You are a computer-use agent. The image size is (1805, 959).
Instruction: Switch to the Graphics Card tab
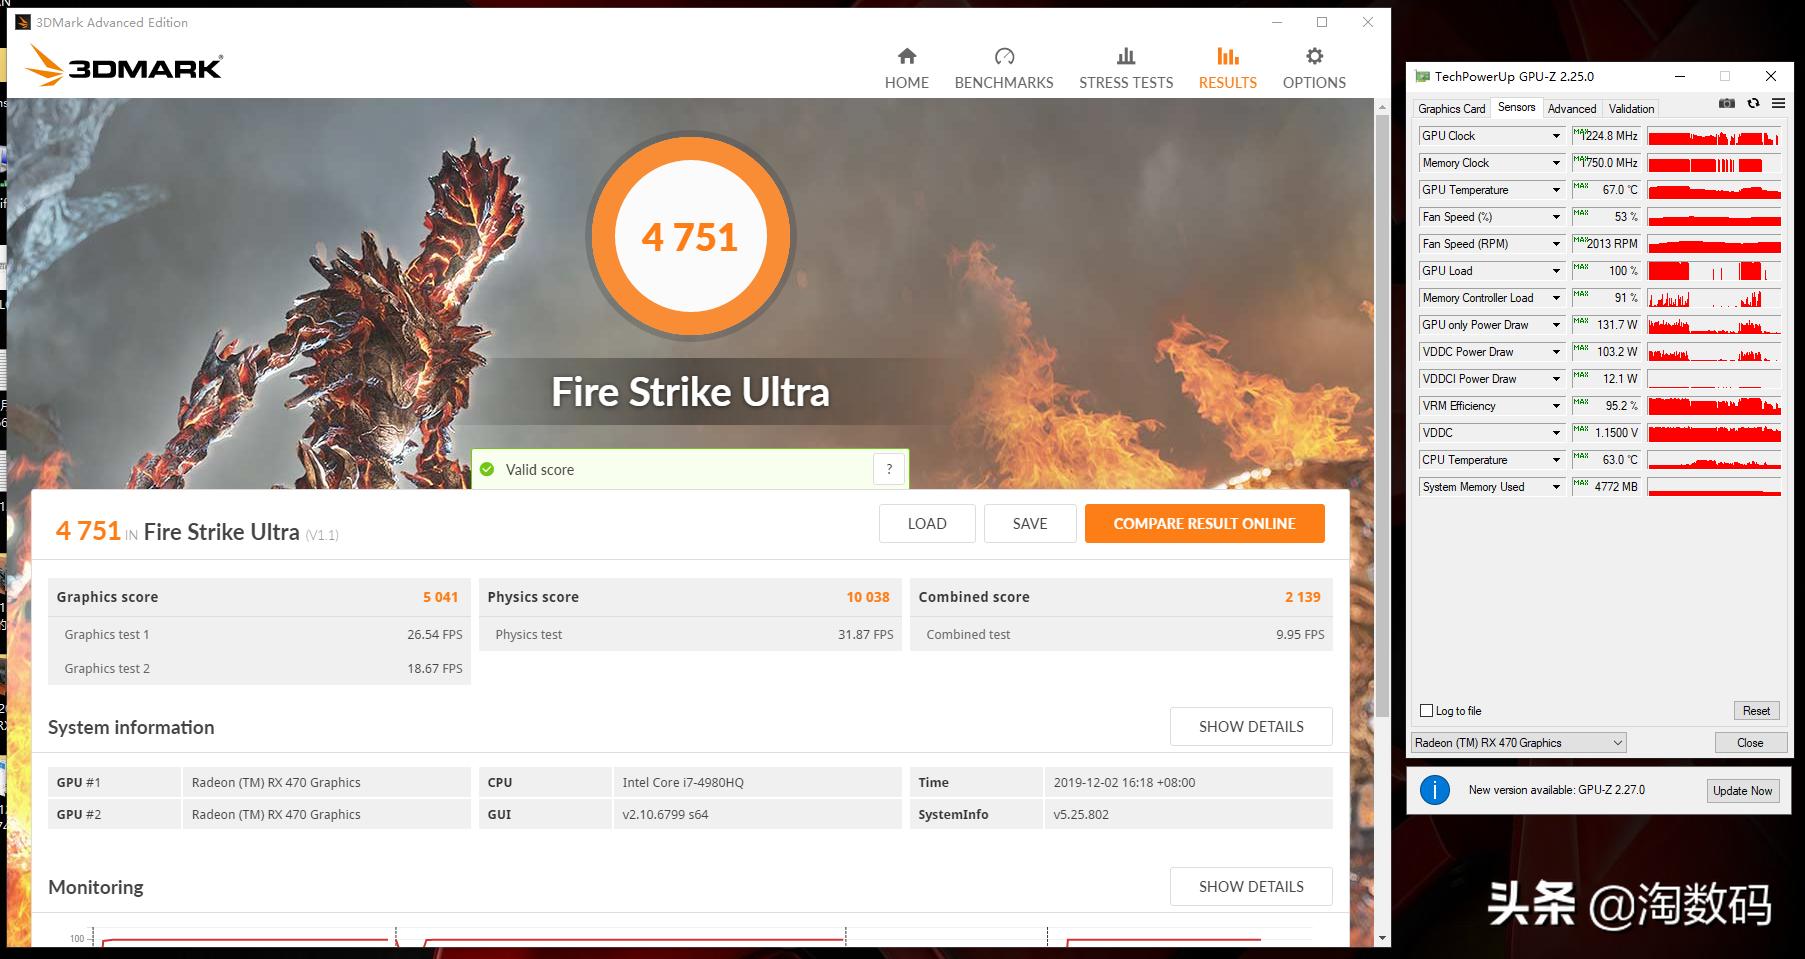(x=1451, y=109)
